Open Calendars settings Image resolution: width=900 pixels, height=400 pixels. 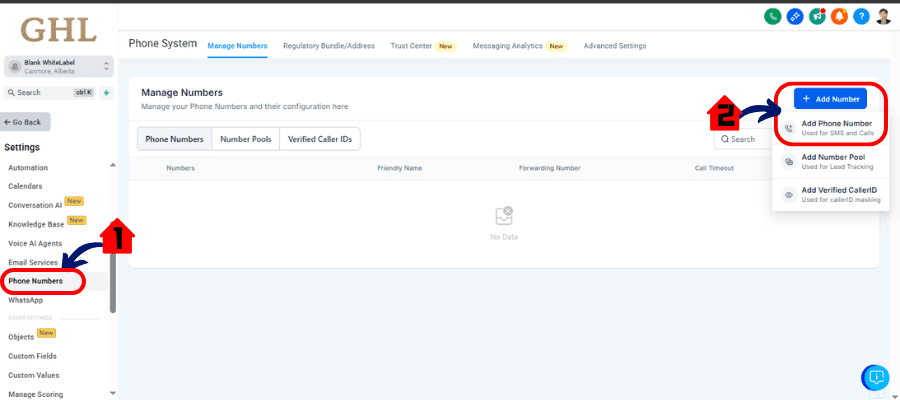[25, 187]
